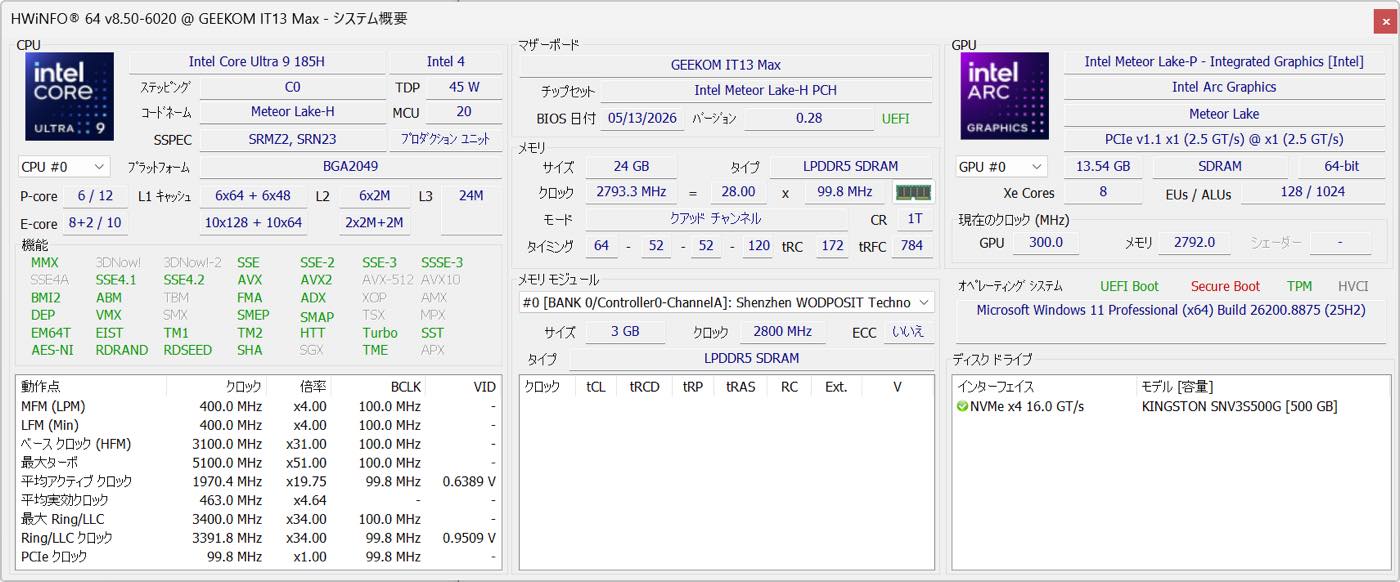Click the green memory module icon
This screenshot has width=1400, height=582.
pos(912,192)
